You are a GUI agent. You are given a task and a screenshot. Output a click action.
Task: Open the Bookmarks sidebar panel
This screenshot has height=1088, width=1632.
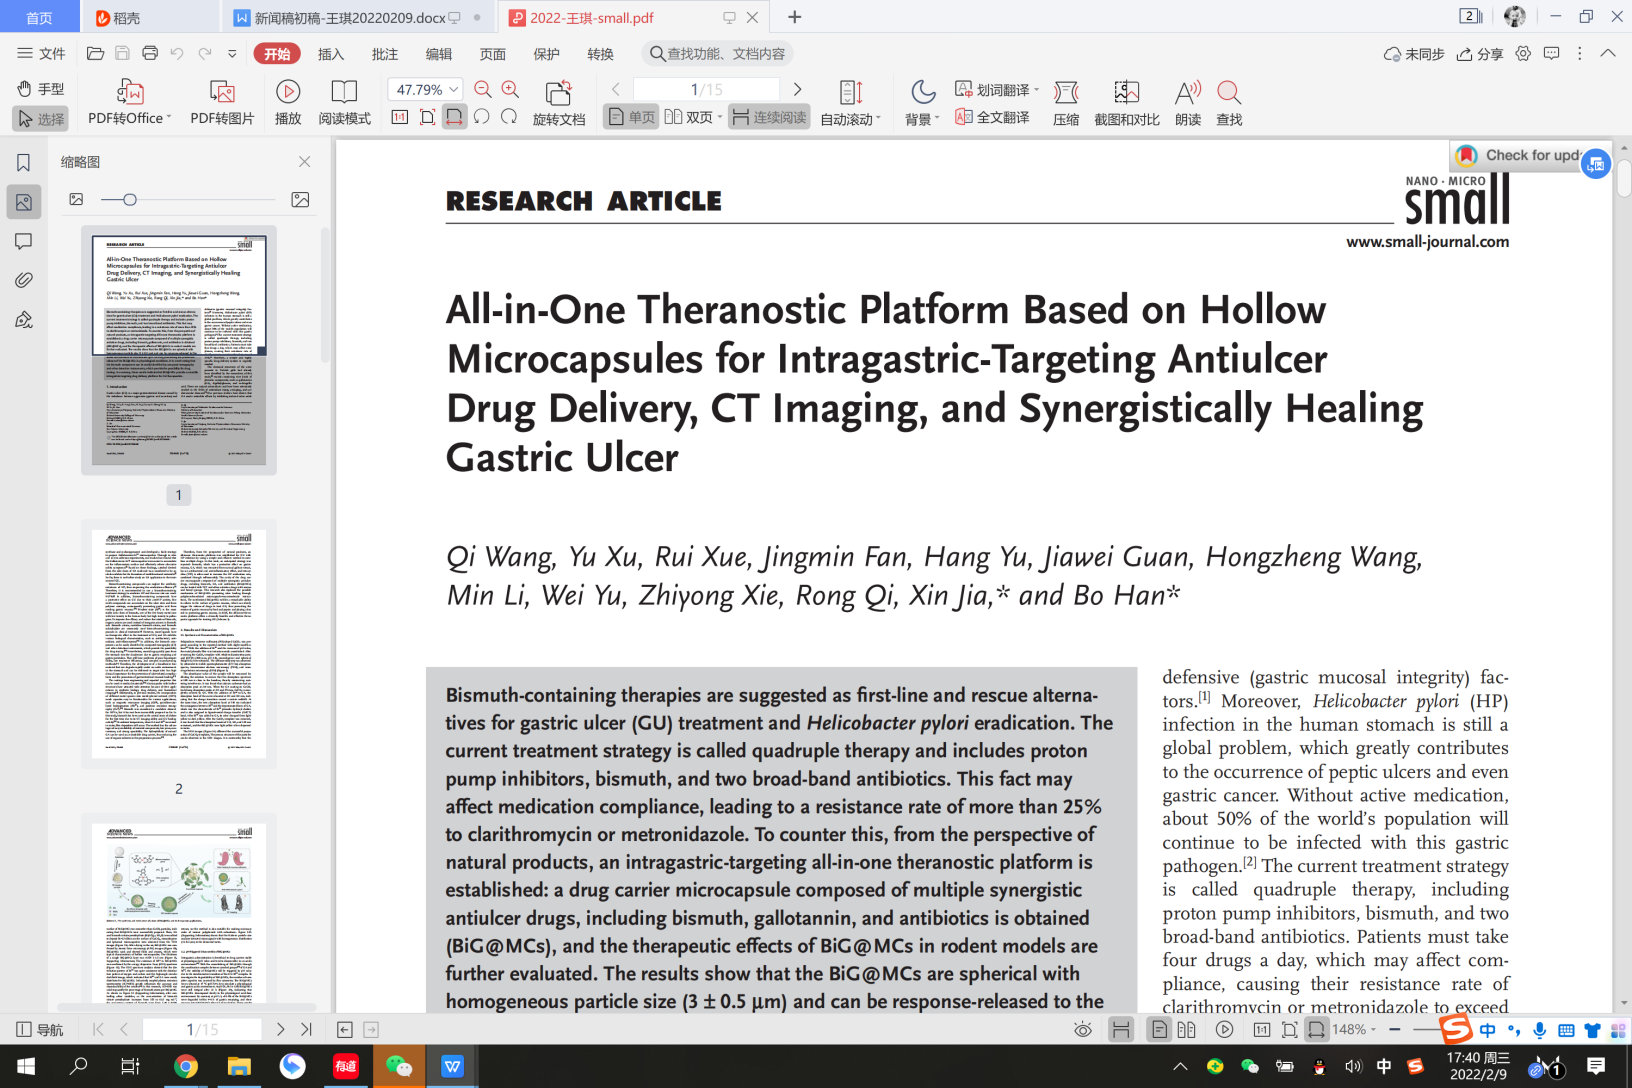click(x=24, y=162)
